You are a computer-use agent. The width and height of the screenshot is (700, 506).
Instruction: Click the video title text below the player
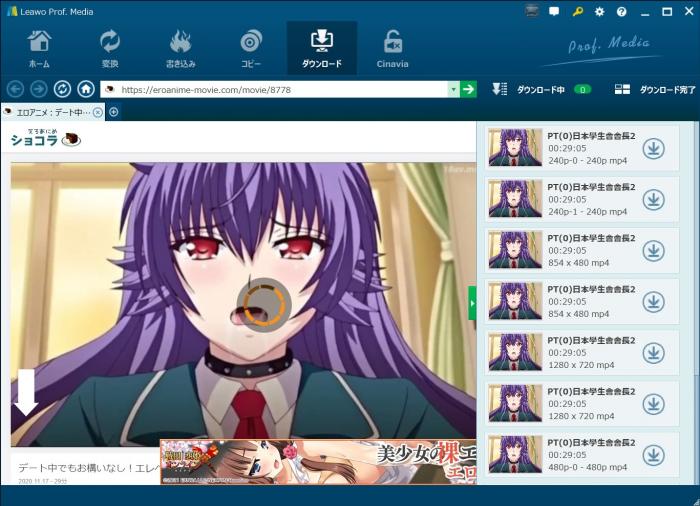[88, 468]
